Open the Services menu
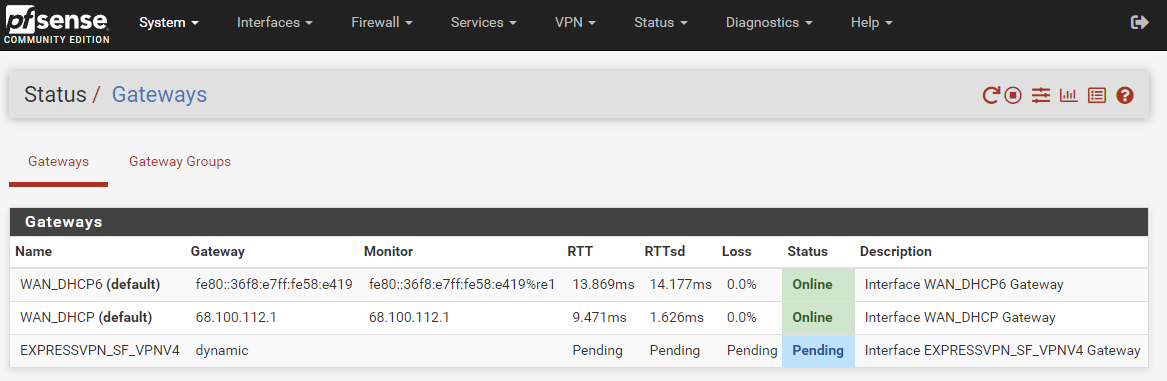This screenshot has height=381, width=1167. 483,22
